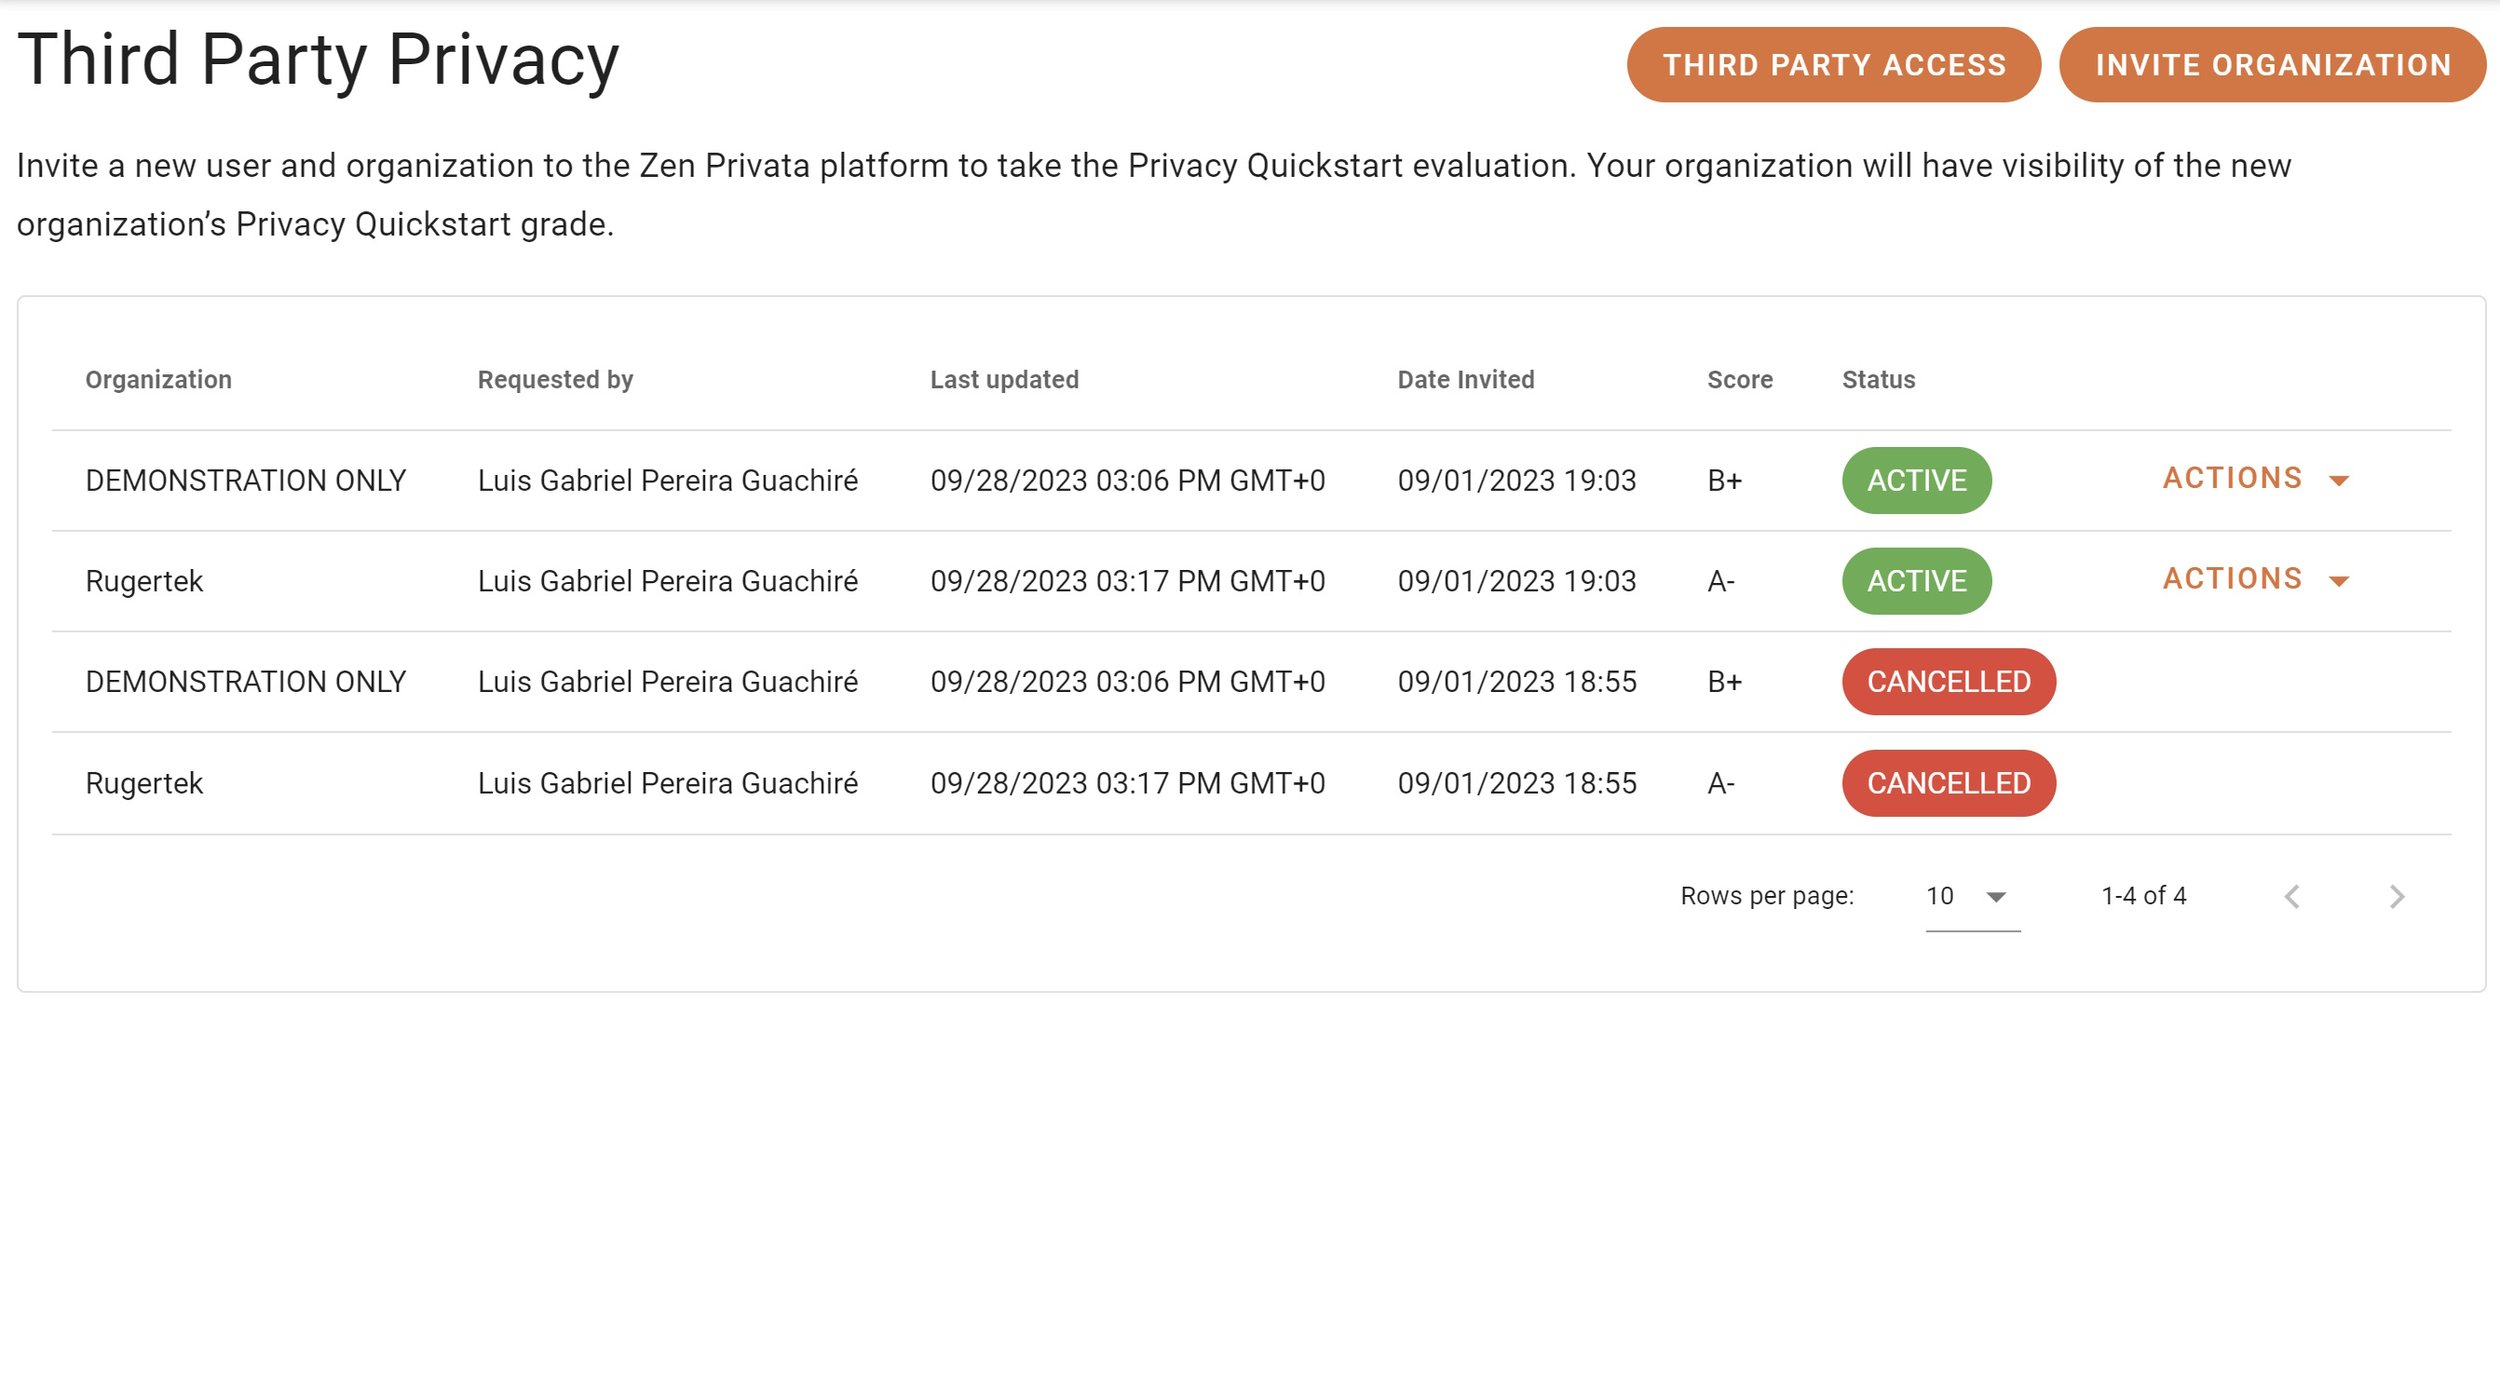Open Actions dropdown for active Rugertek row
2500x1397 pixels.
[x=2254, y=580]
